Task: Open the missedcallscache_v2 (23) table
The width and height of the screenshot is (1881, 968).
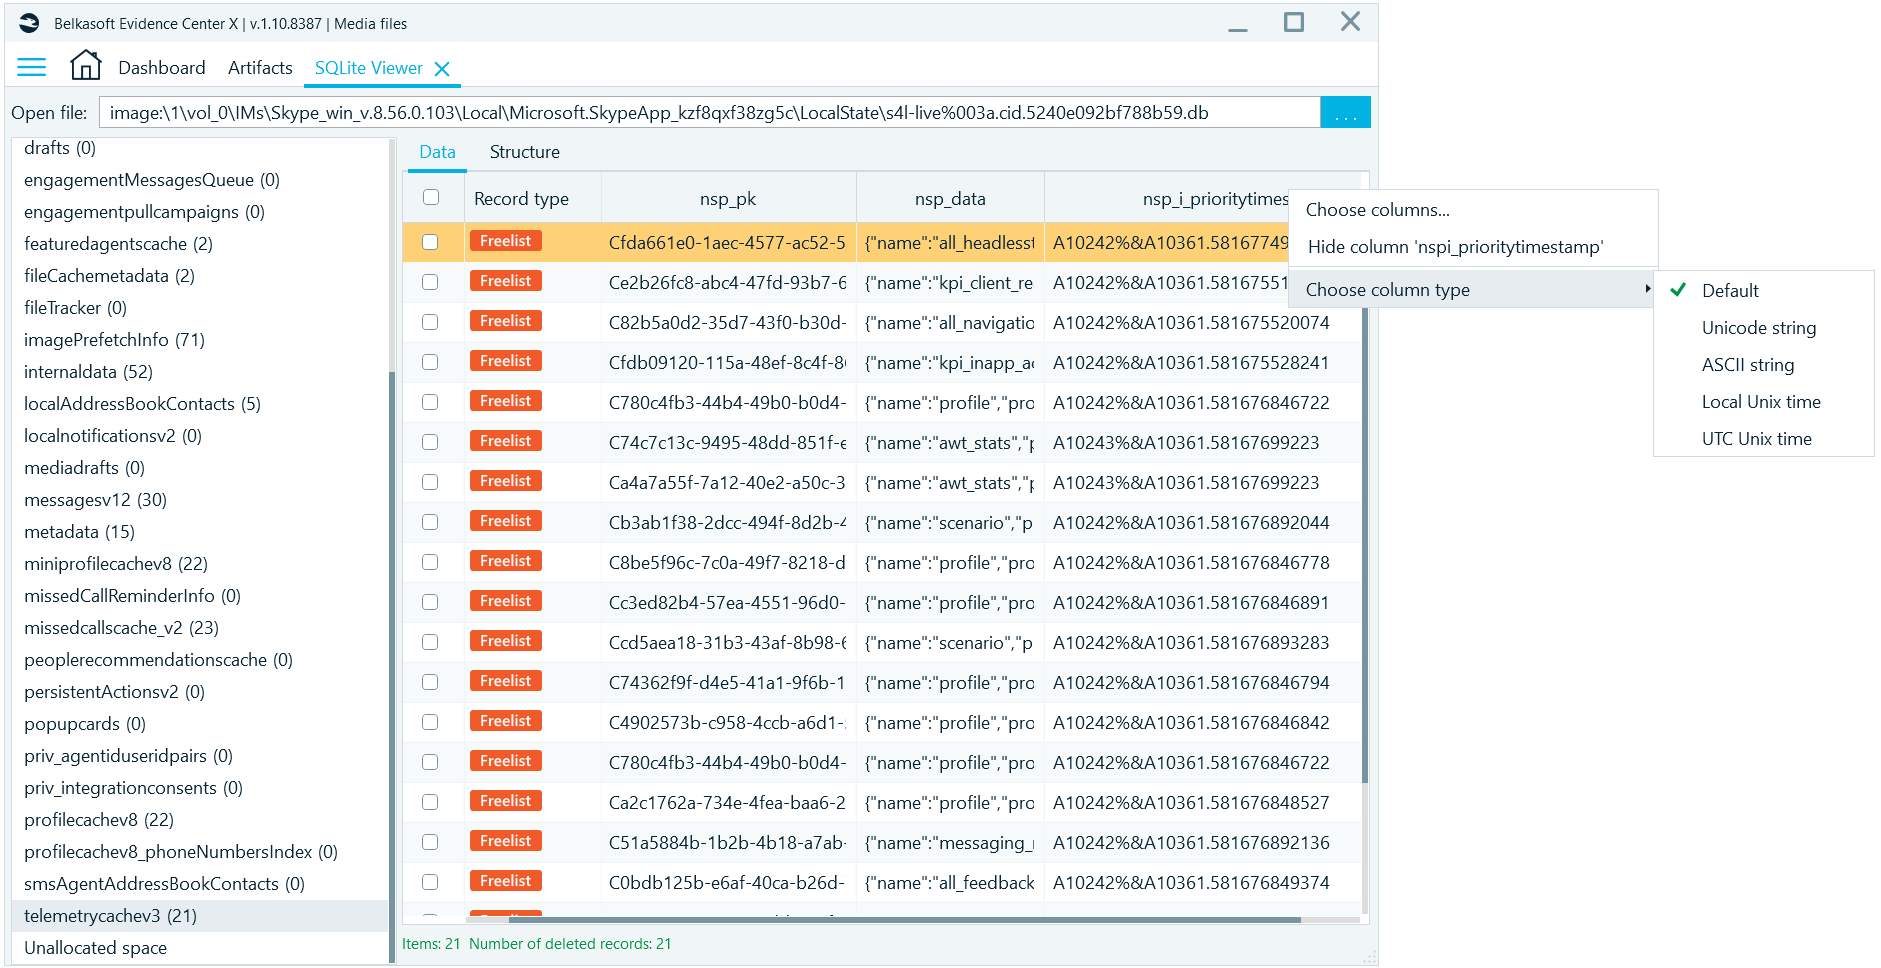Action: pyautogui.click(x=200, y=628)
